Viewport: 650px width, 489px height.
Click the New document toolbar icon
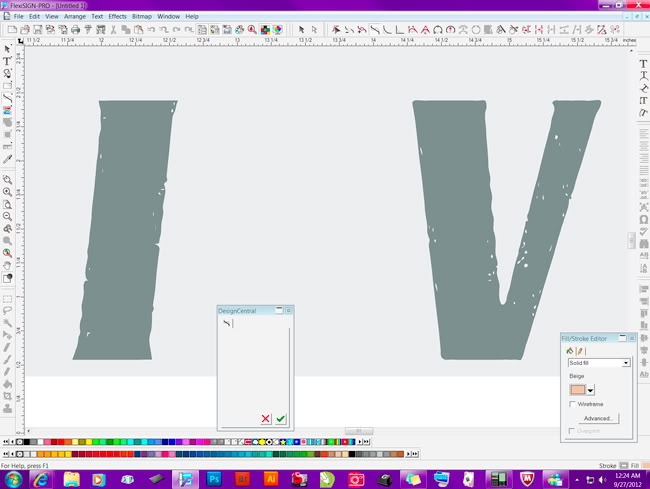(12, 29)
